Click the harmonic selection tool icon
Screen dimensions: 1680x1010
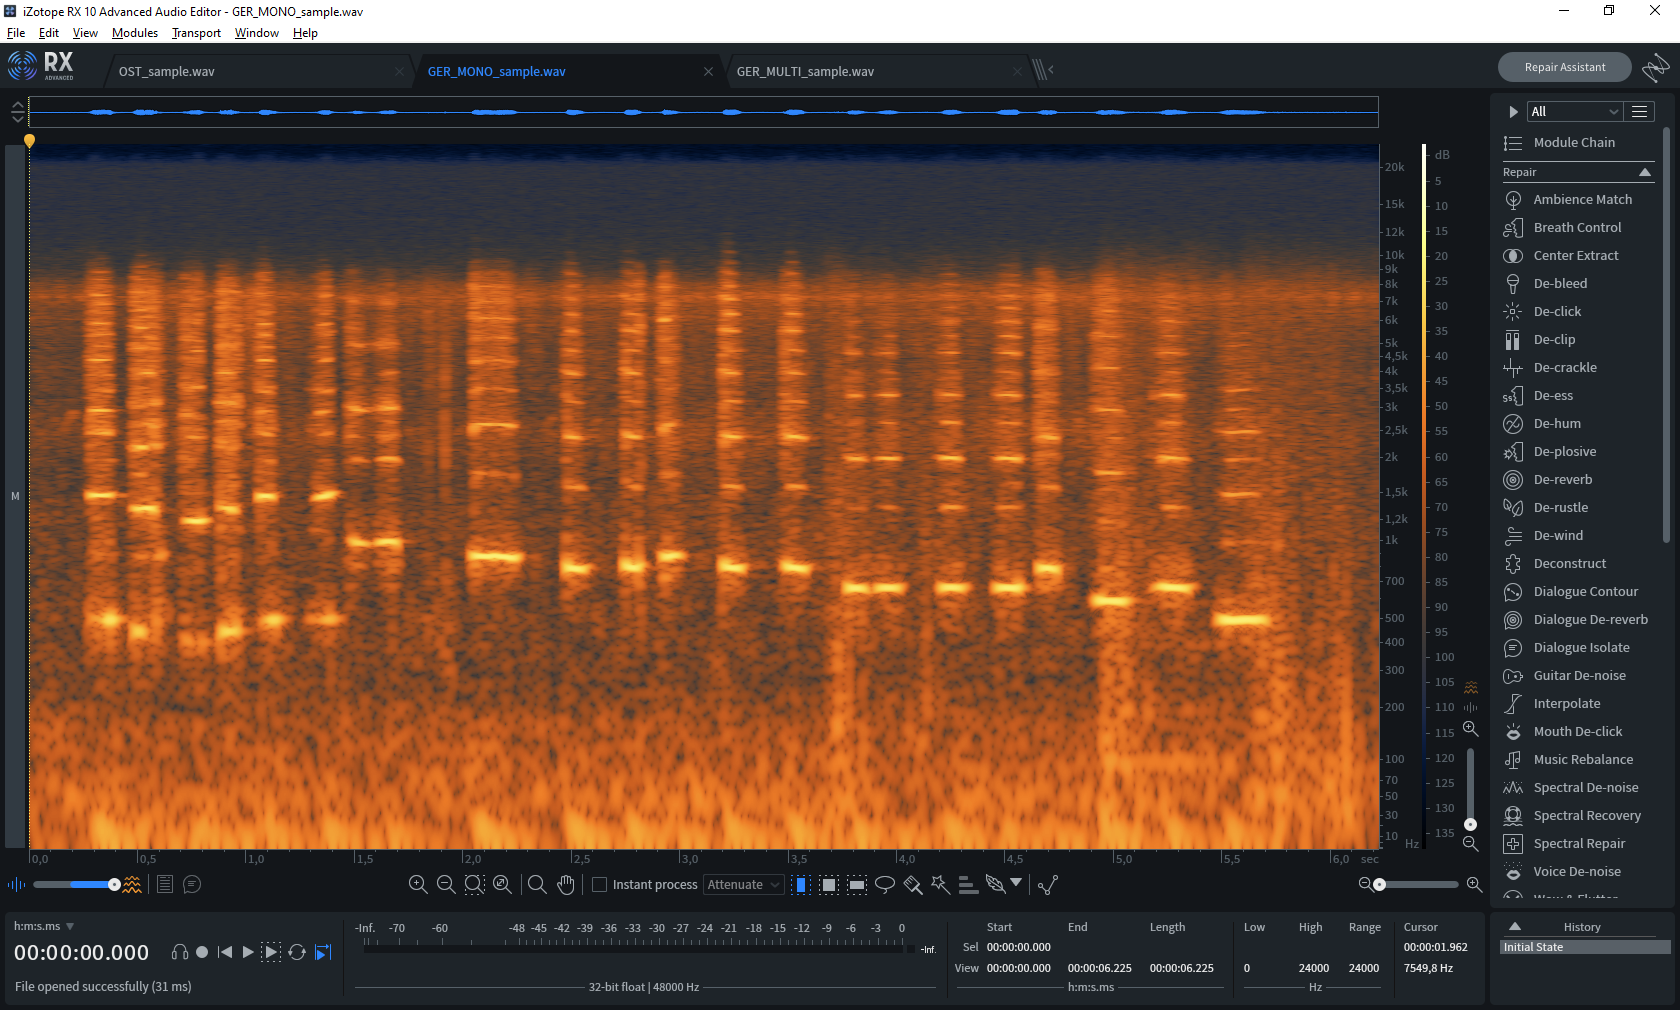[x=968, y=885]
